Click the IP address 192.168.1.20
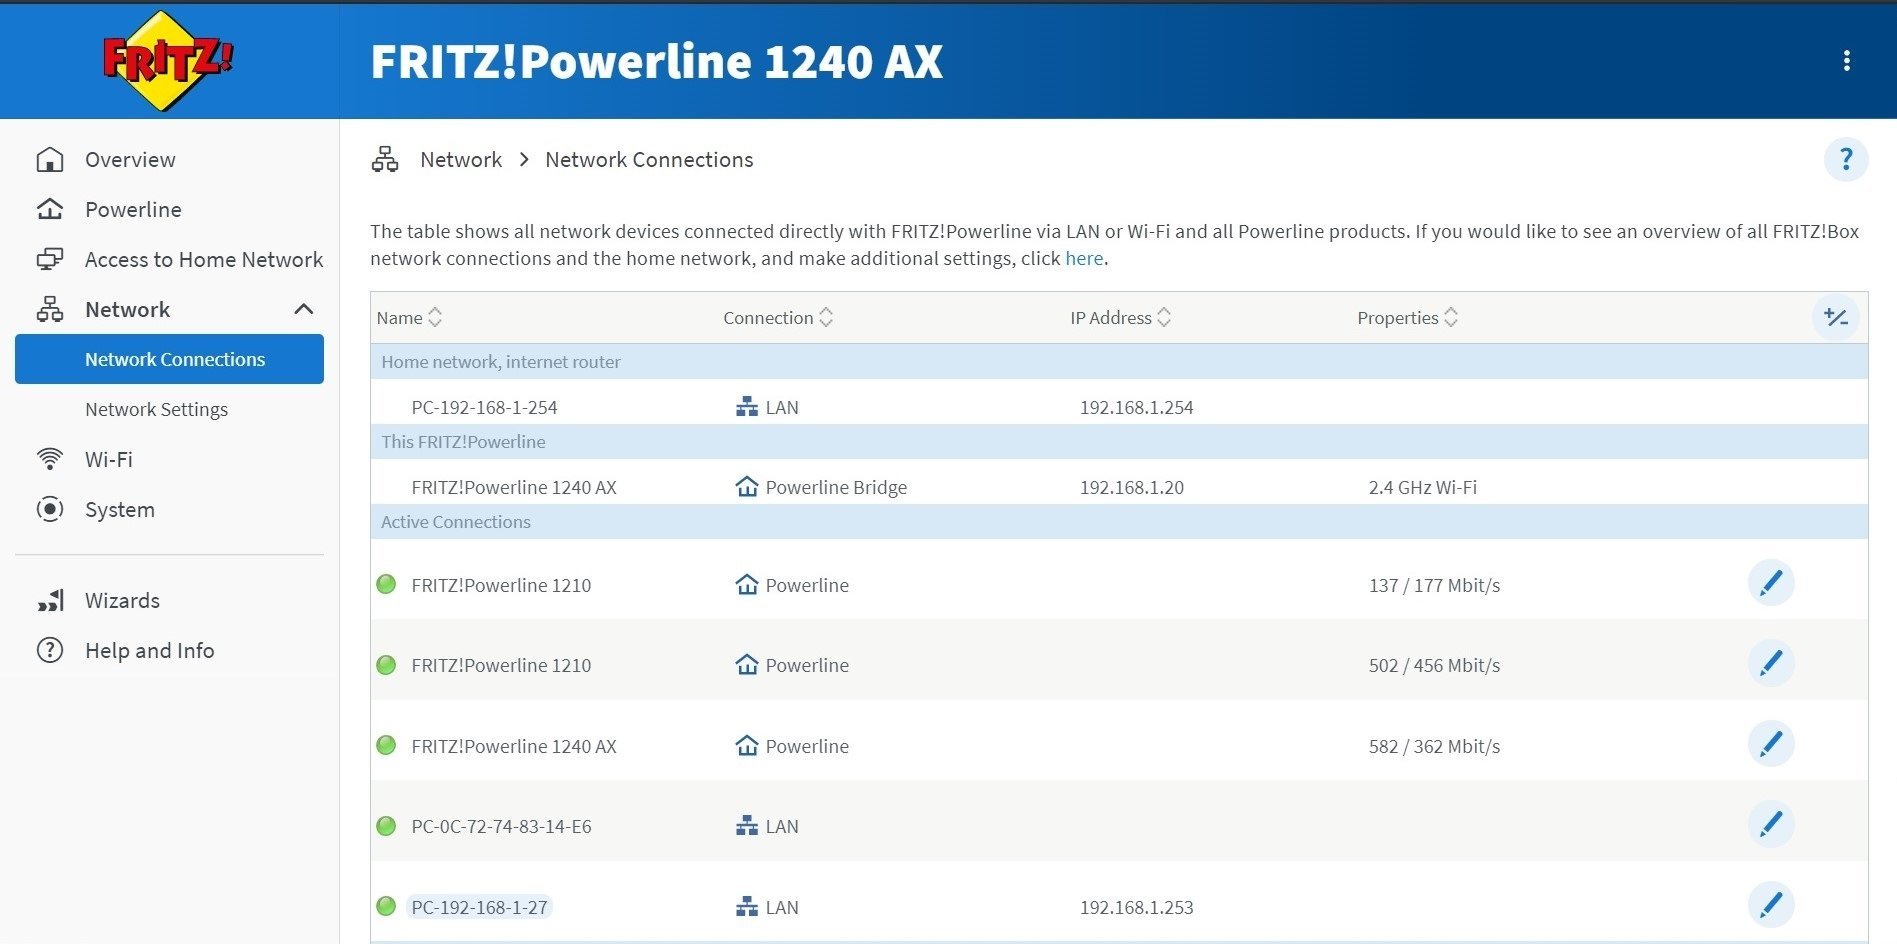 [x=1132, y=487]
